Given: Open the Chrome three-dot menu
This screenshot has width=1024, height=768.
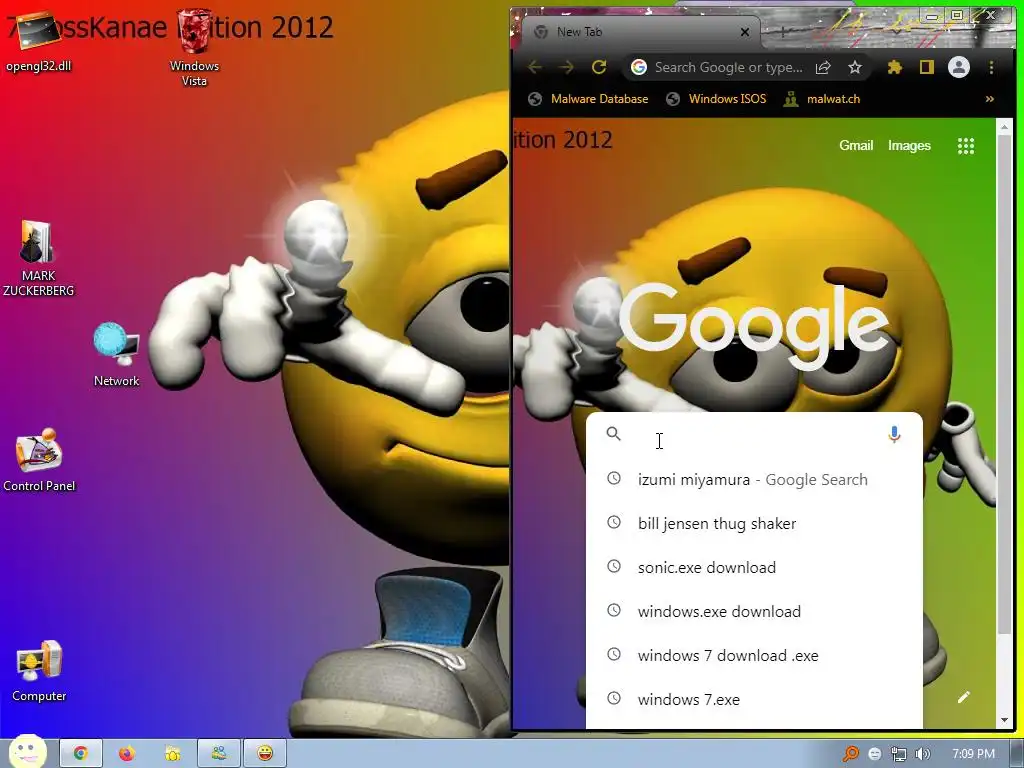Looking at the screenshot, I should click(991, 67).
